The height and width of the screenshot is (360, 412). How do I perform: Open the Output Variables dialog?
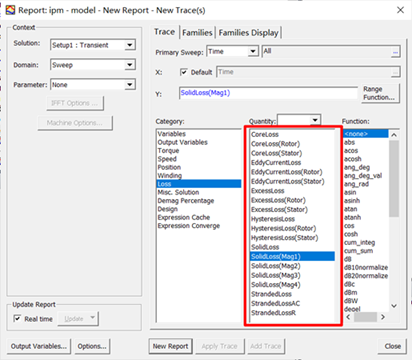[x=39, y=346]
